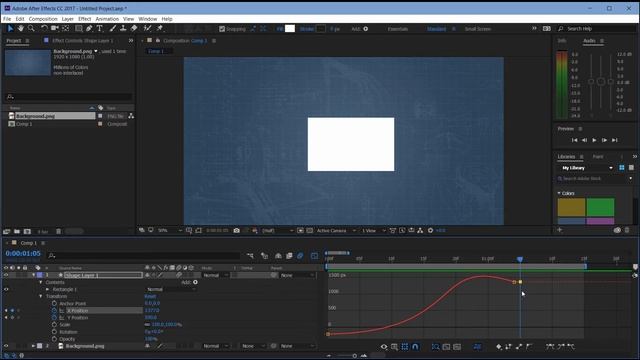Select the Clone Stamp tool

pos(123,28)
